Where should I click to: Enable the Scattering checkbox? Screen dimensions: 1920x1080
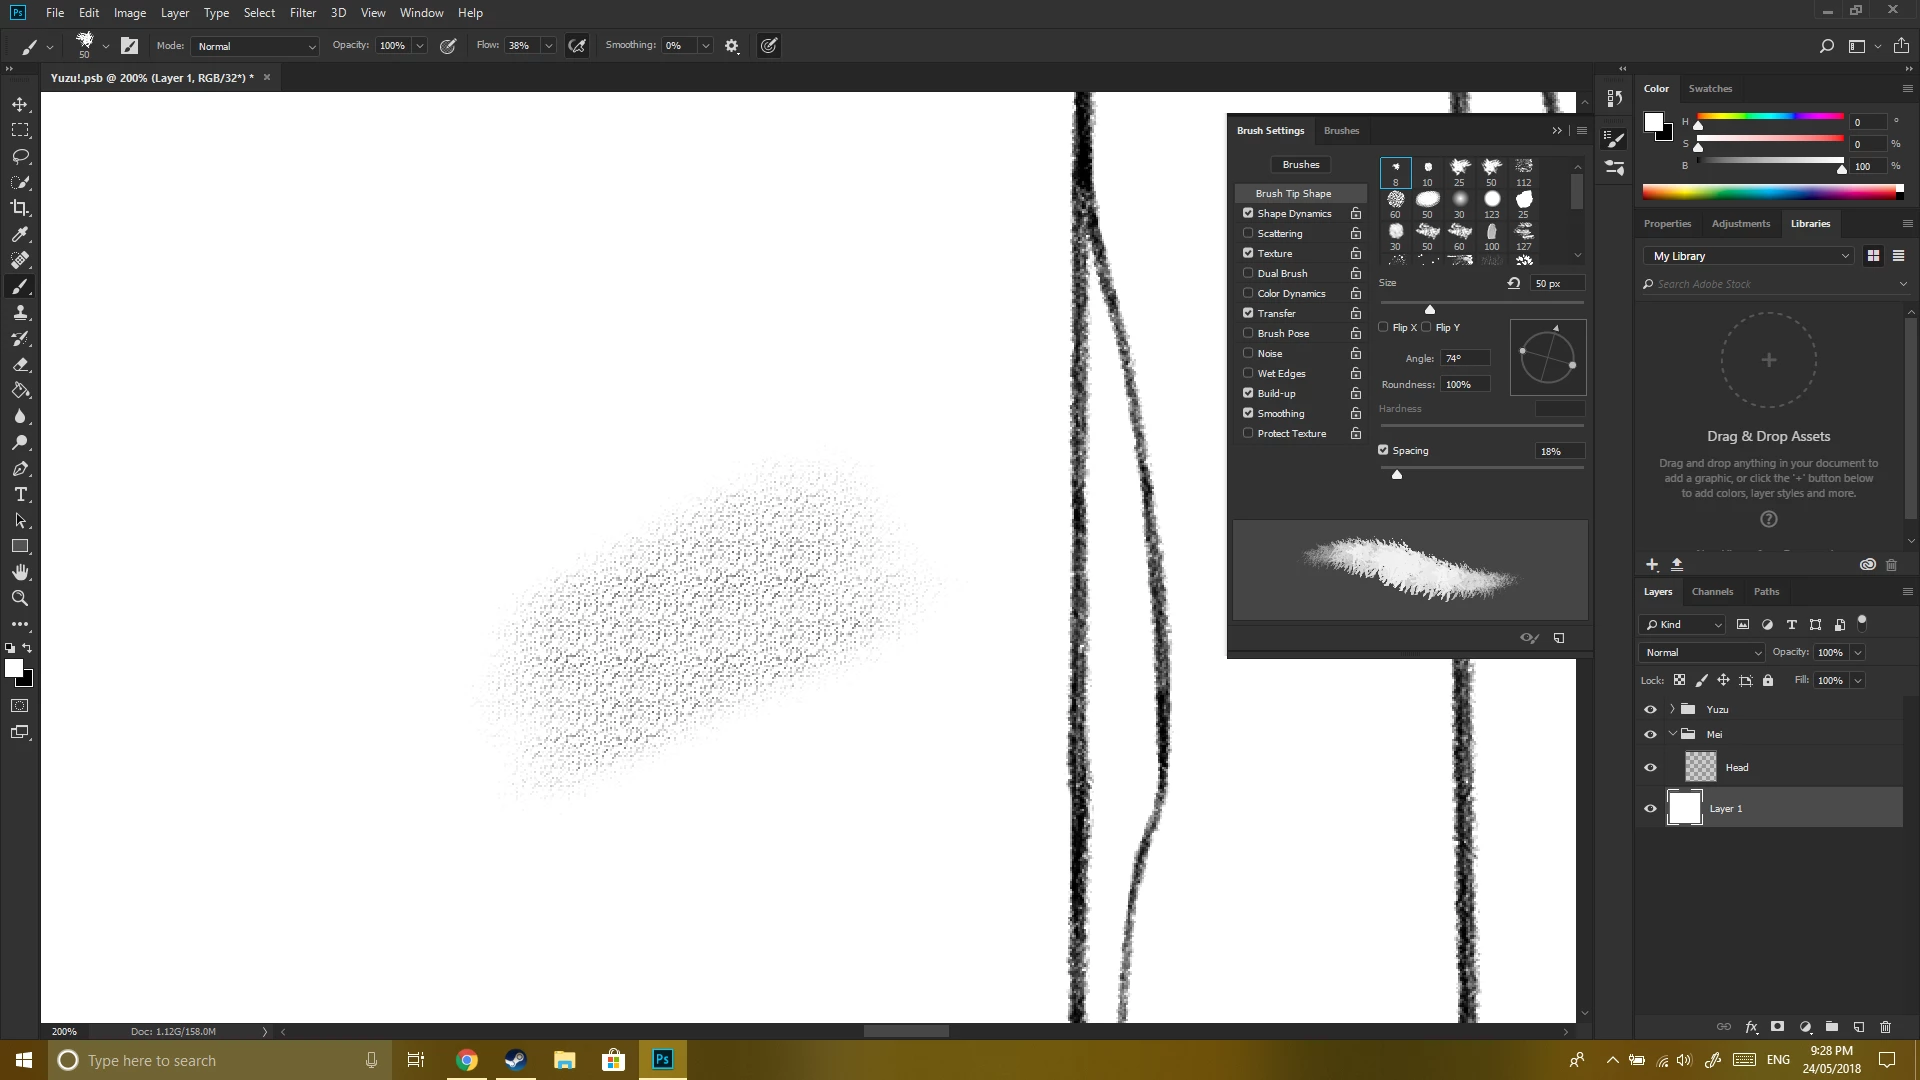pos(1248,233)
